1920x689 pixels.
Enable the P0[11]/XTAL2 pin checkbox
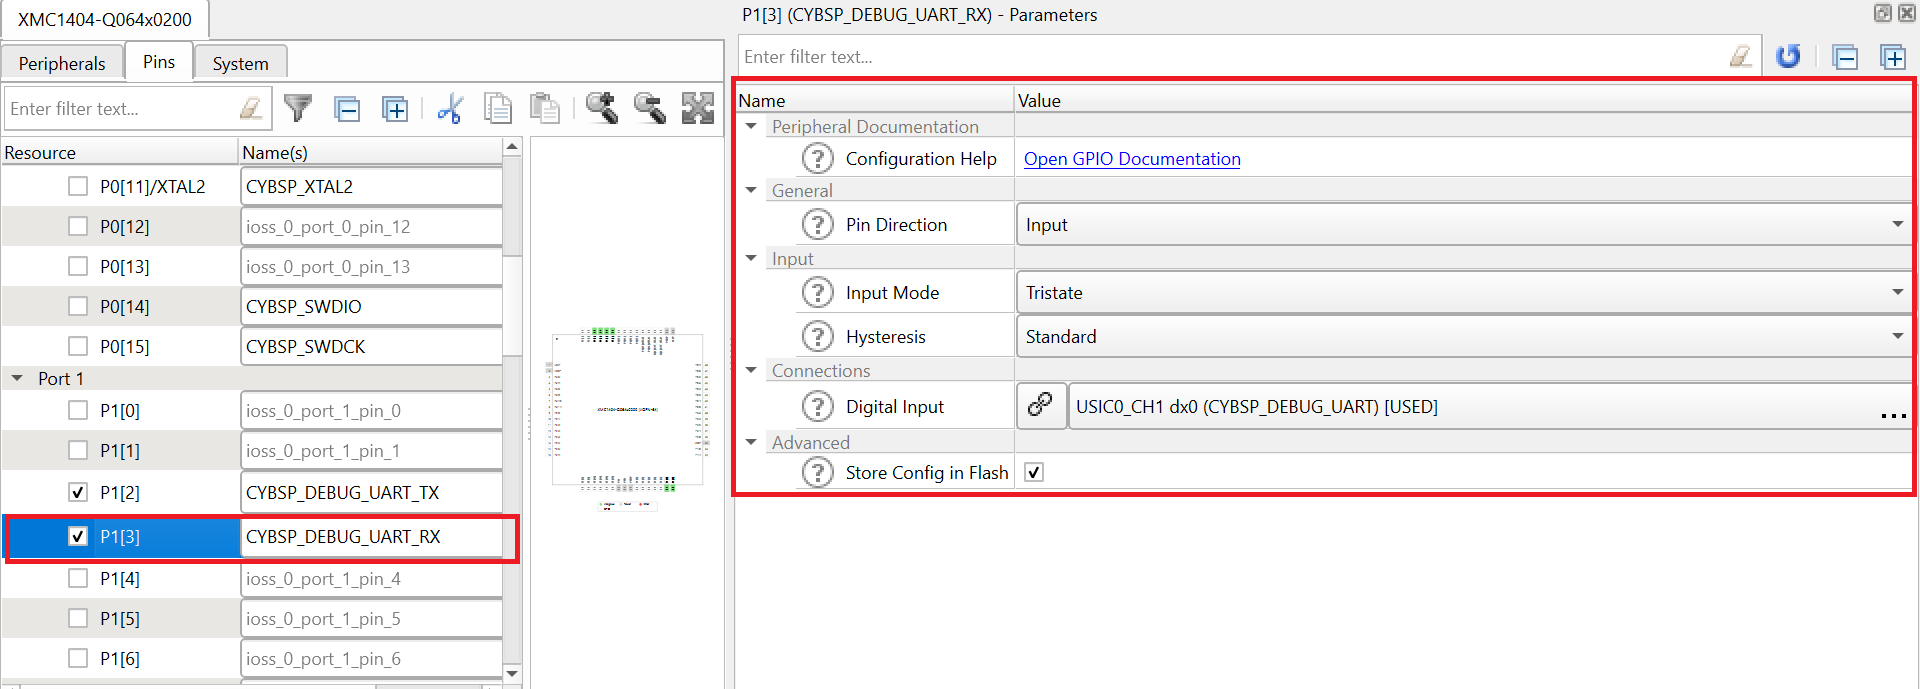point(78,186)
